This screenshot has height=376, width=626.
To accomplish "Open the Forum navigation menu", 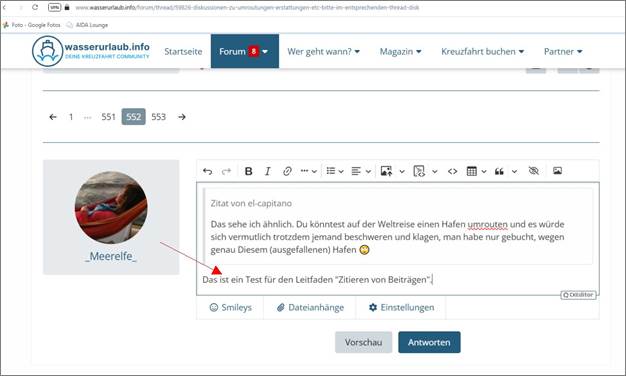I will click(245, 51).
